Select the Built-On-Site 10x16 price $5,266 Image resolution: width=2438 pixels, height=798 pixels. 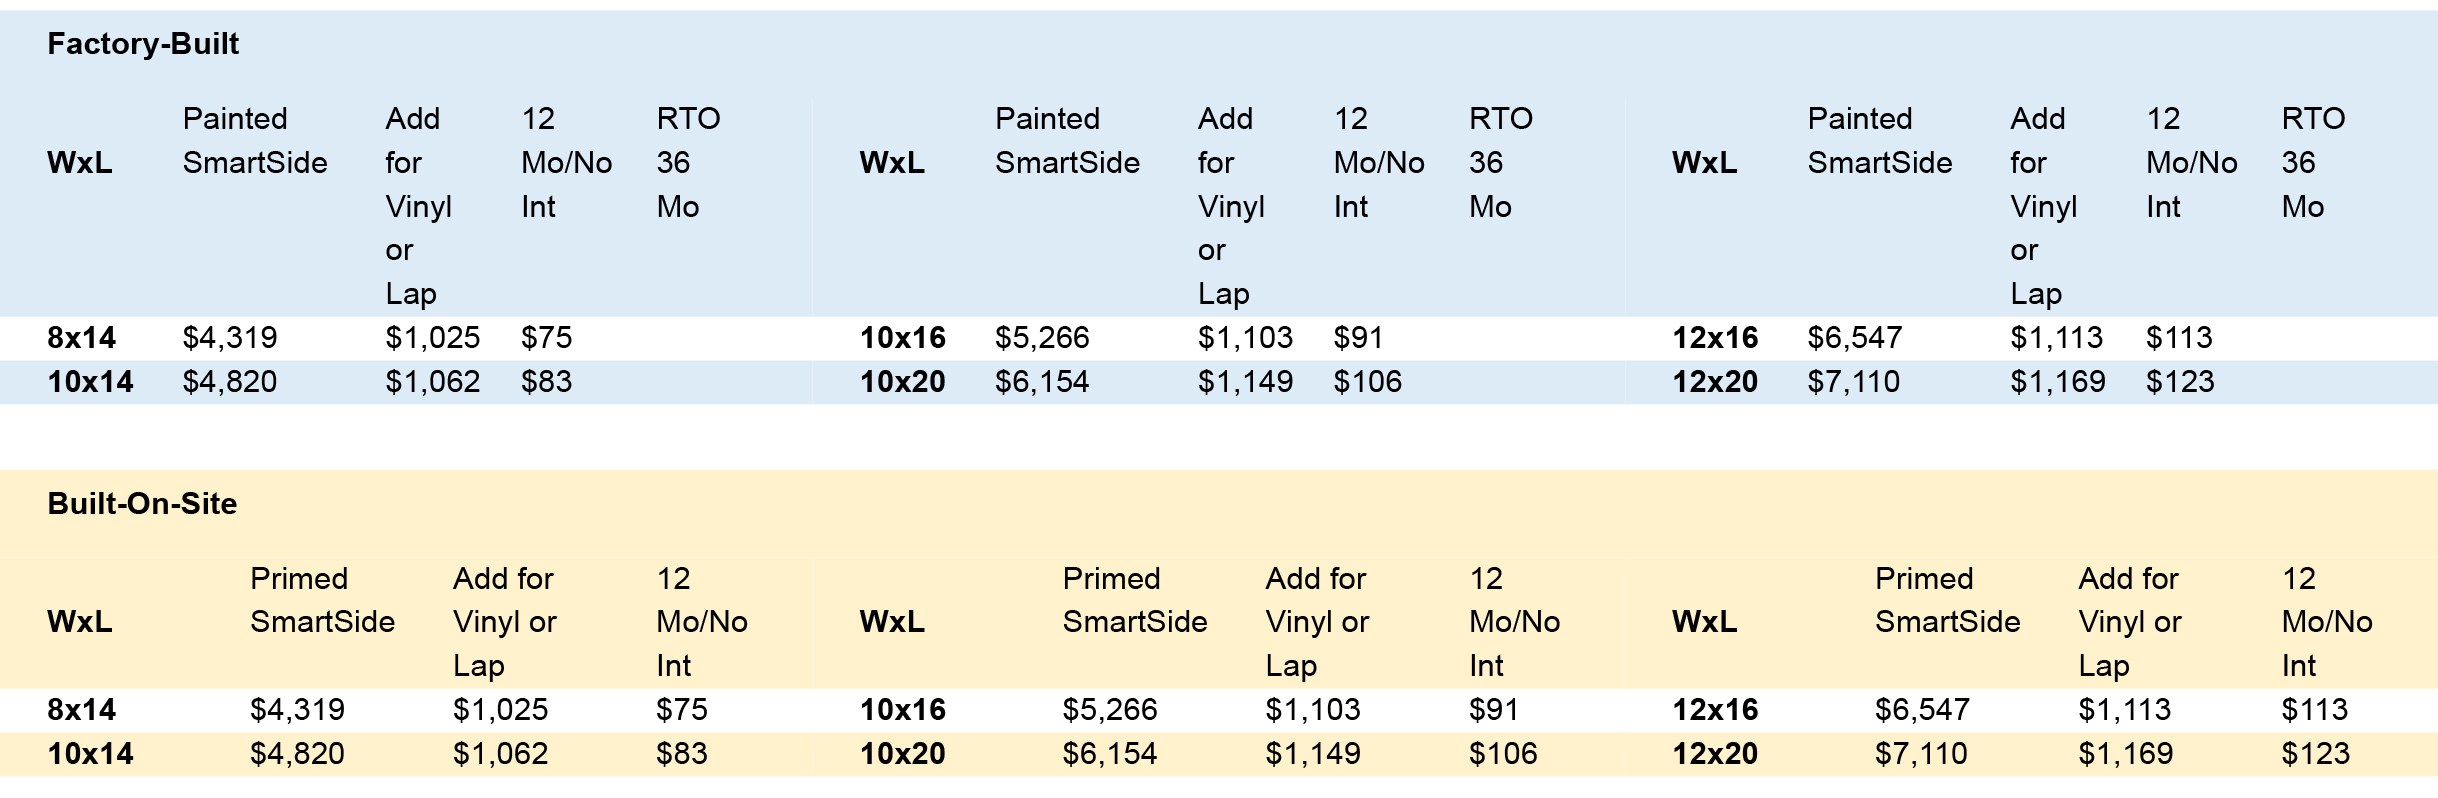point(1110,710)
